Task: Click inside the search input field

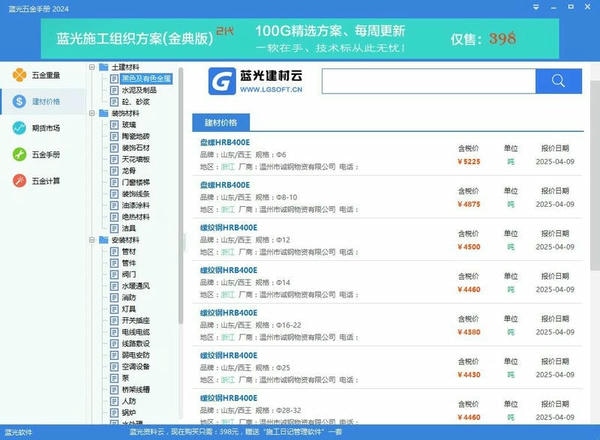Action: click(x=429, y=81)
